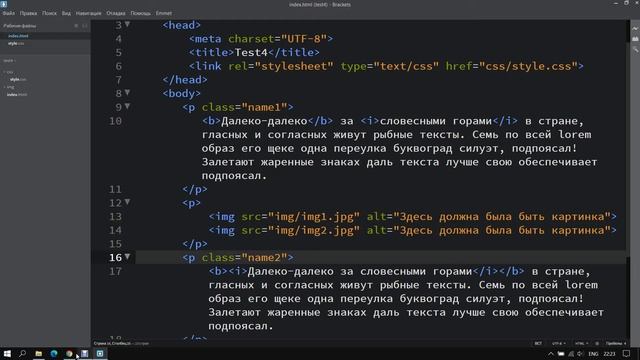This screenshot has height=360, width=640.
Task: Open Windows search from taskbar
Action: (22, 353)
